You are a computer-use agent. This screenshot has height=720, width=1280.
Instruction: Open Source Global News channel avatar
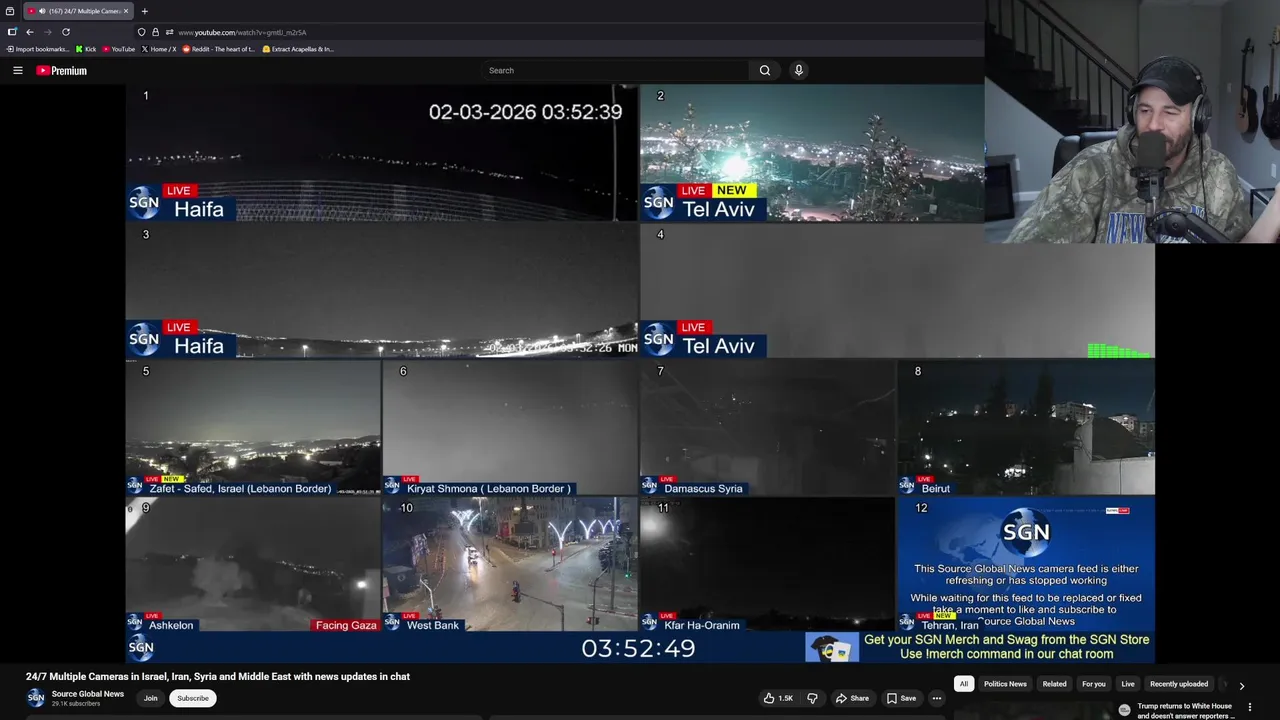[36, 698]
